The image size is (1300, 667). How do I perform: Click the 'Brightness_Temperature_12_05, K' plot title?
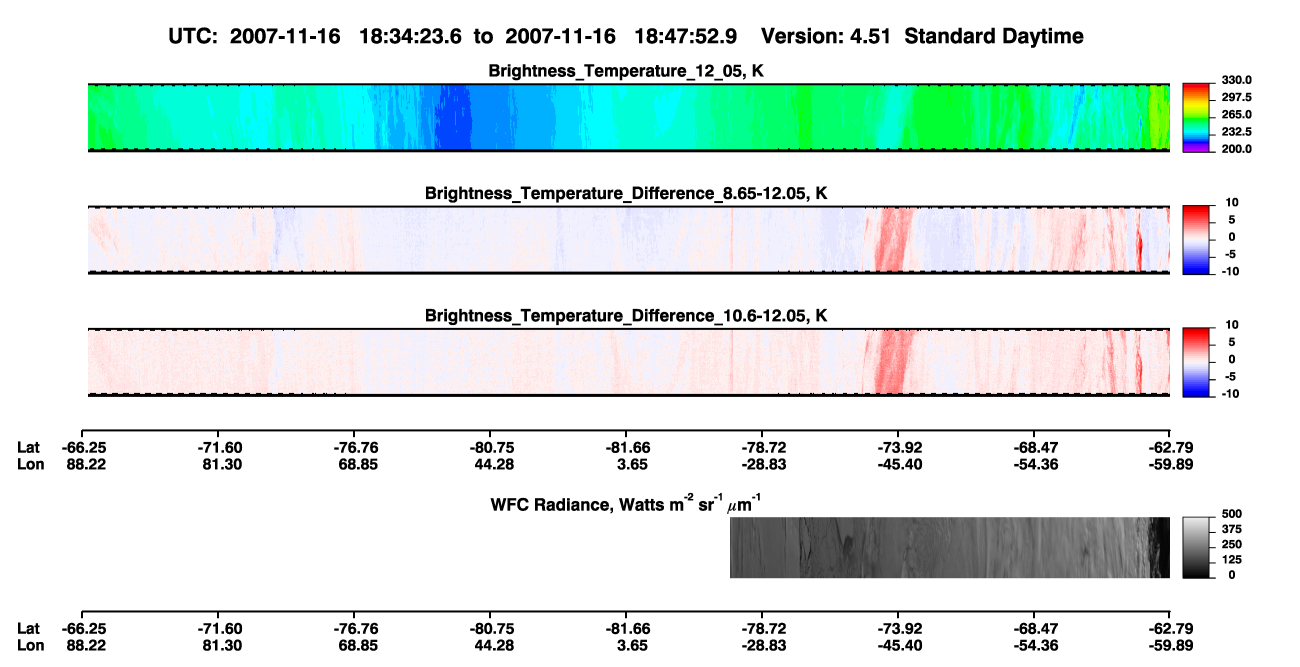click(627, 71)
